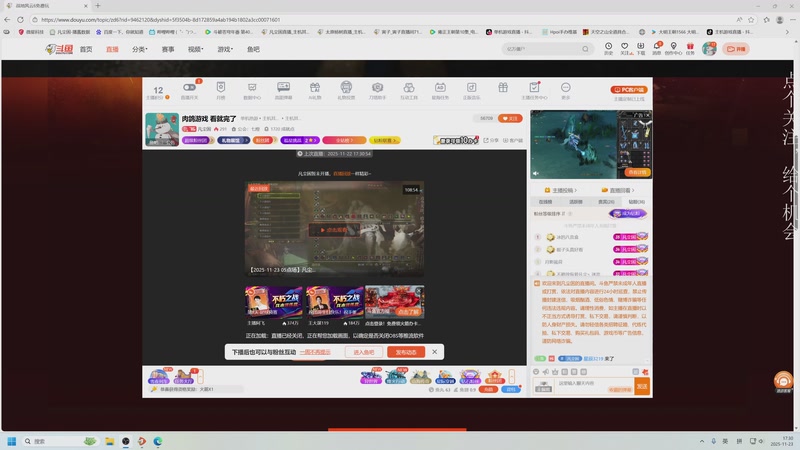Open the gift voting robot icon
Screen dimensions: 800x450
[346, 87]
